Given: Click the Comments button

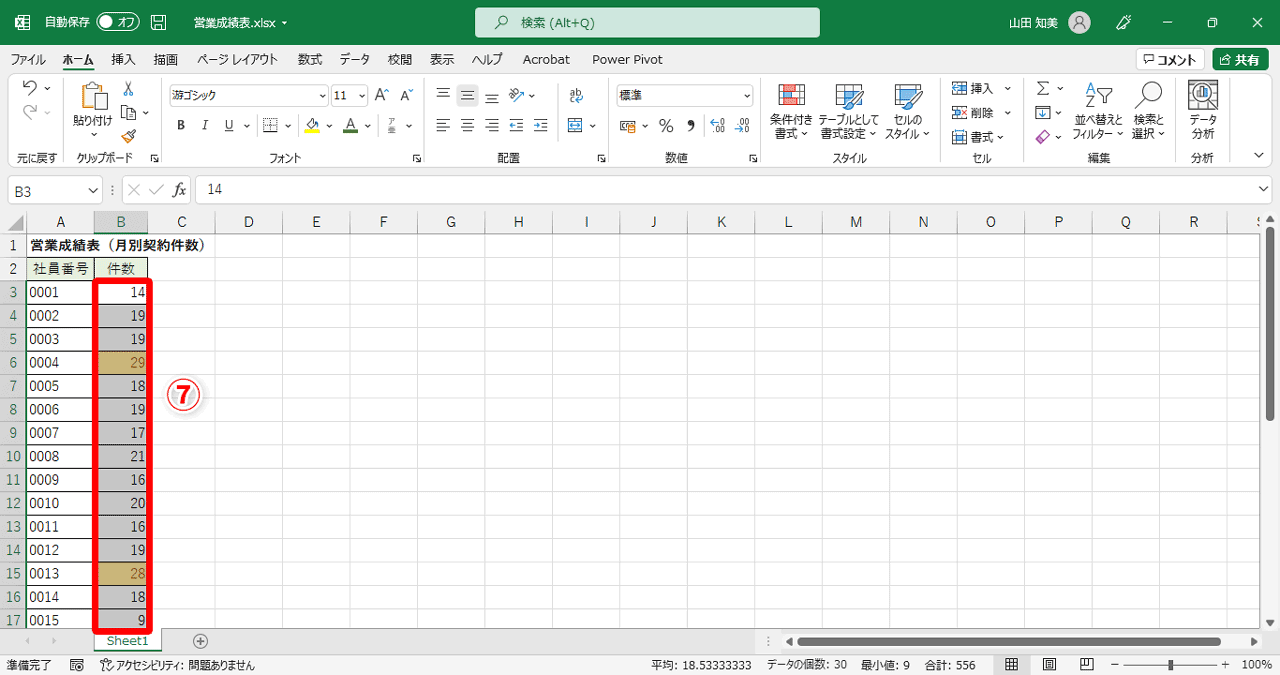Looking at the screenshot, I should 1170,59.
